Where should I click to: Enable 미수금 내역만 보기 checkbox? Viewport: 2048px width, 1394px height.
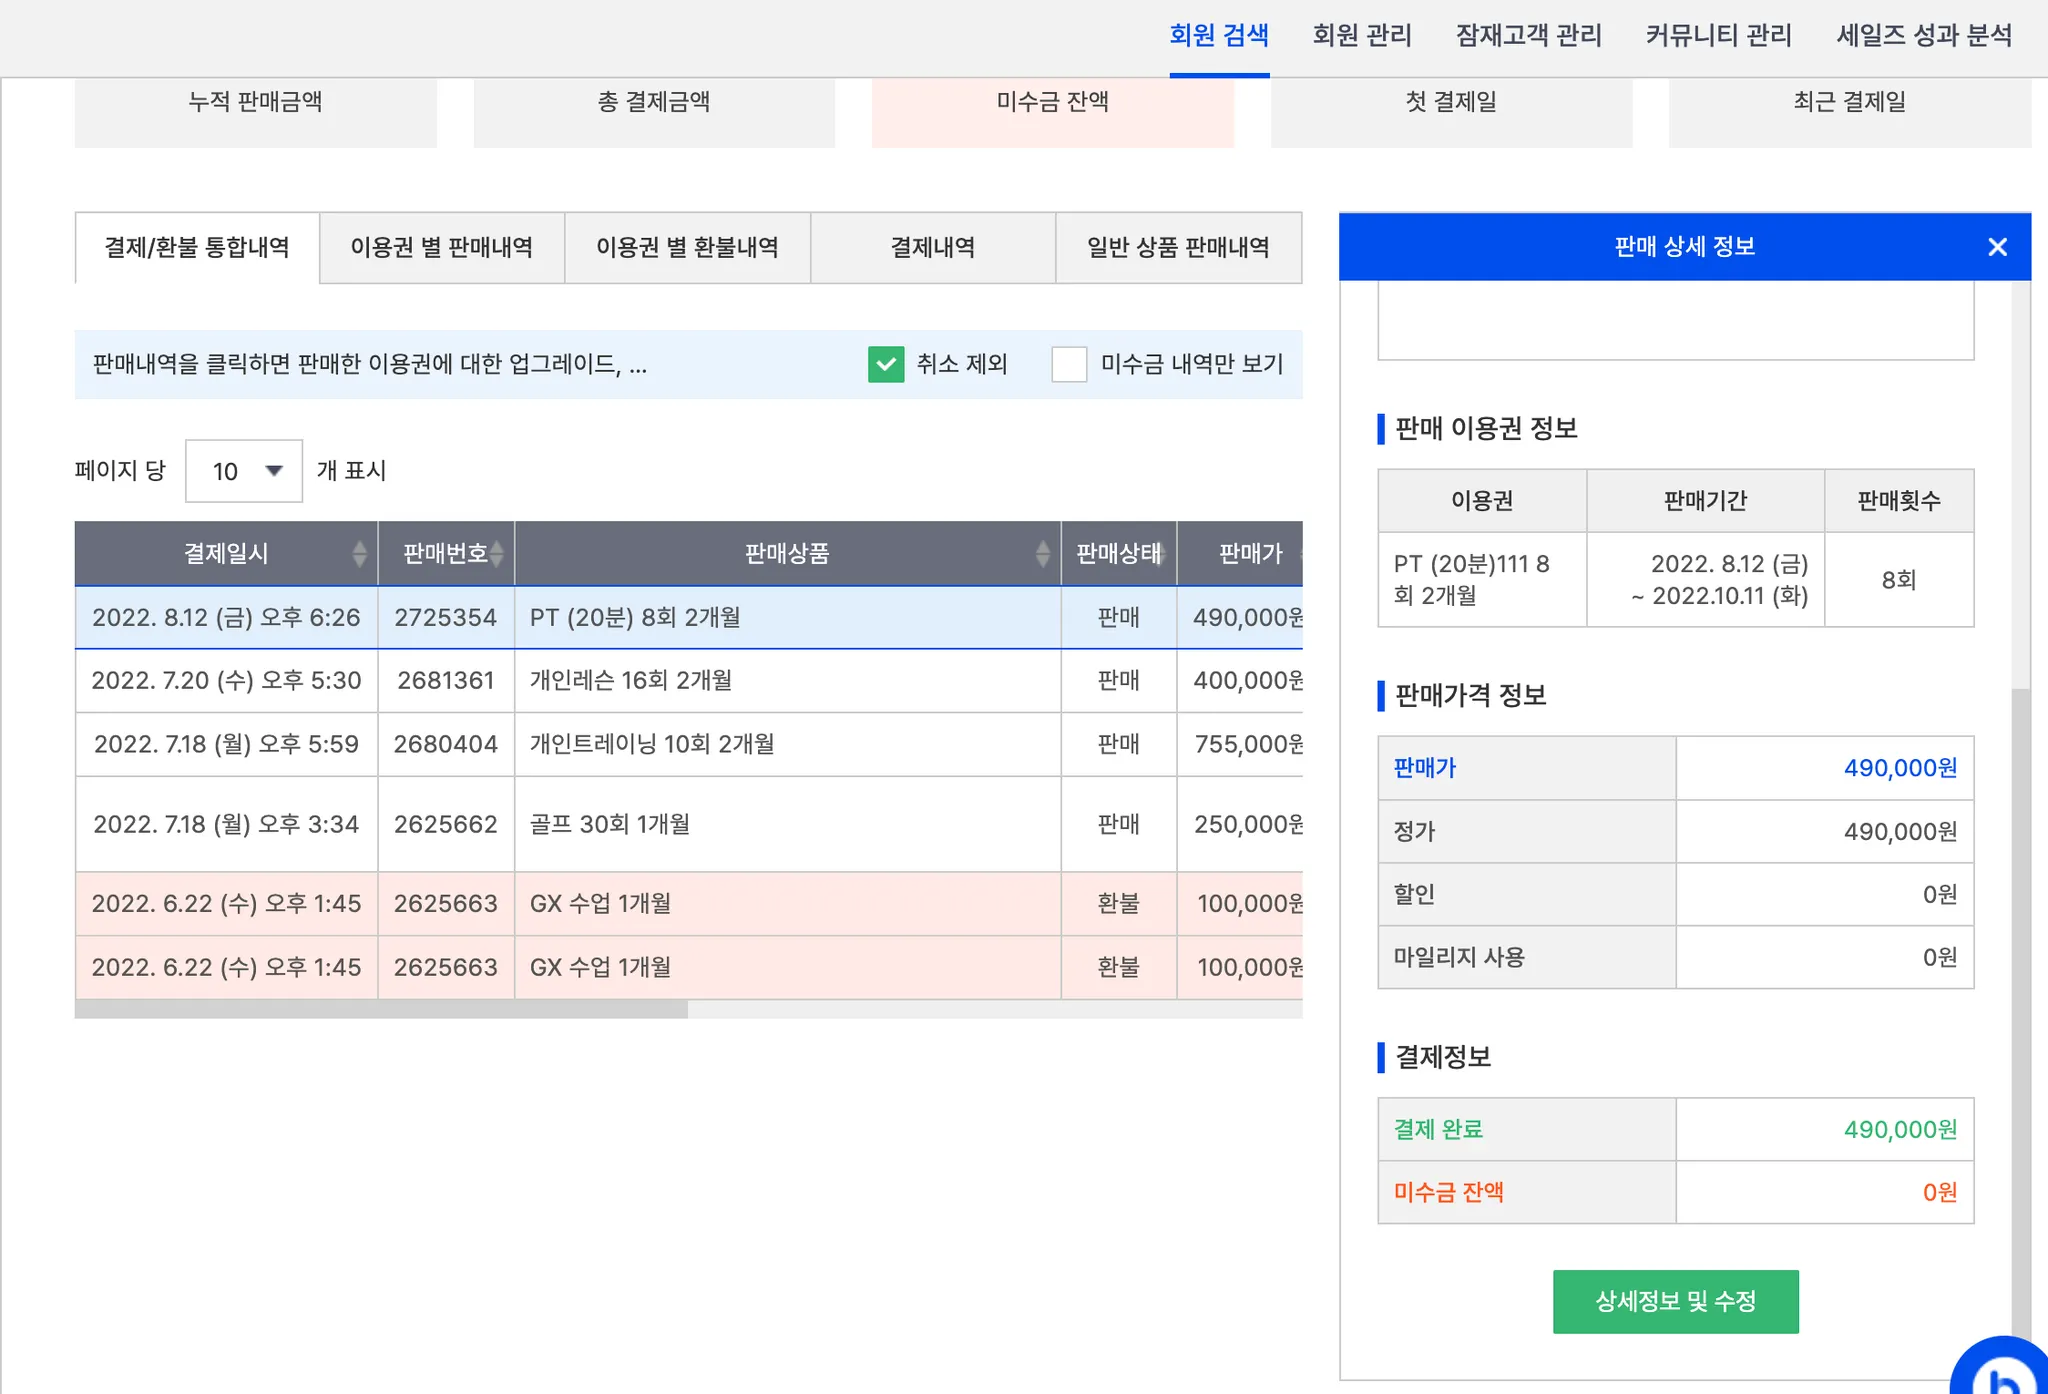1069,364
